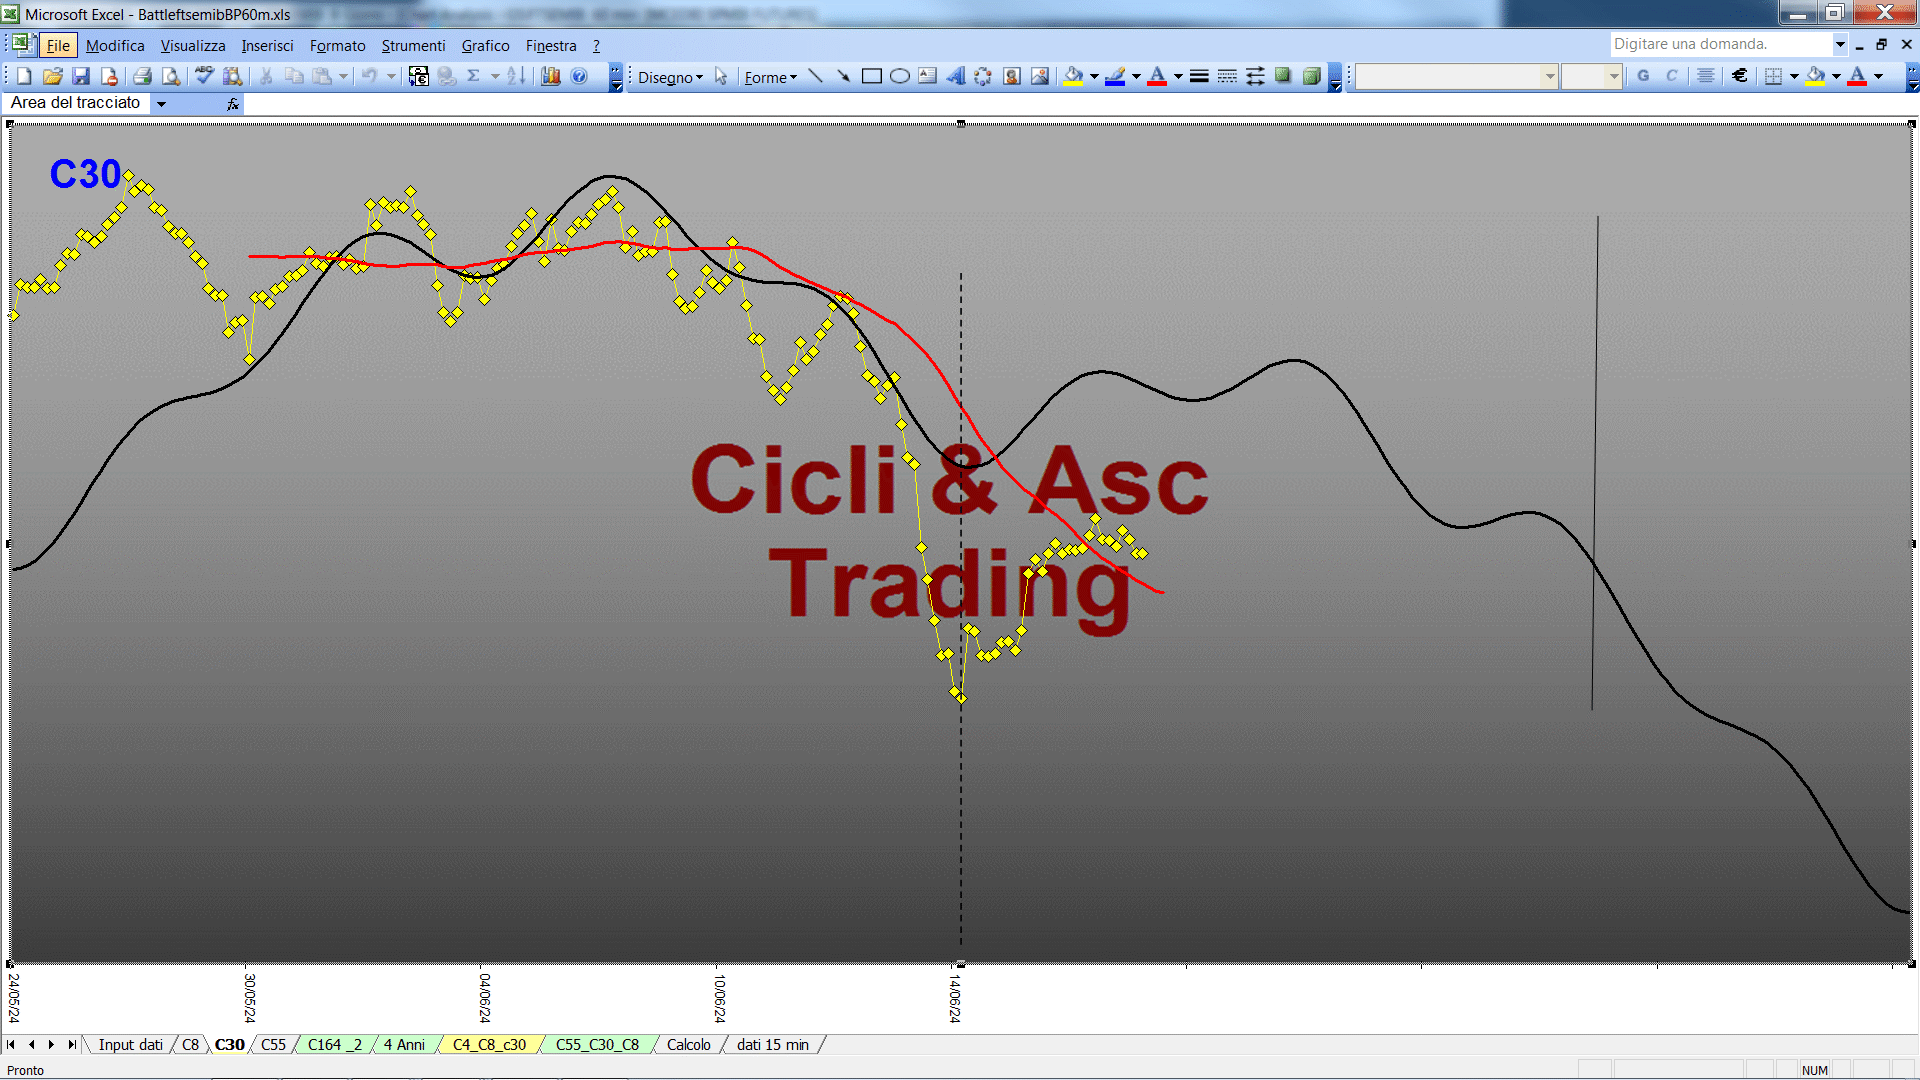Toggle center alignment button
This screenshot has width=1920, height=1080.
coord(1706,76)
